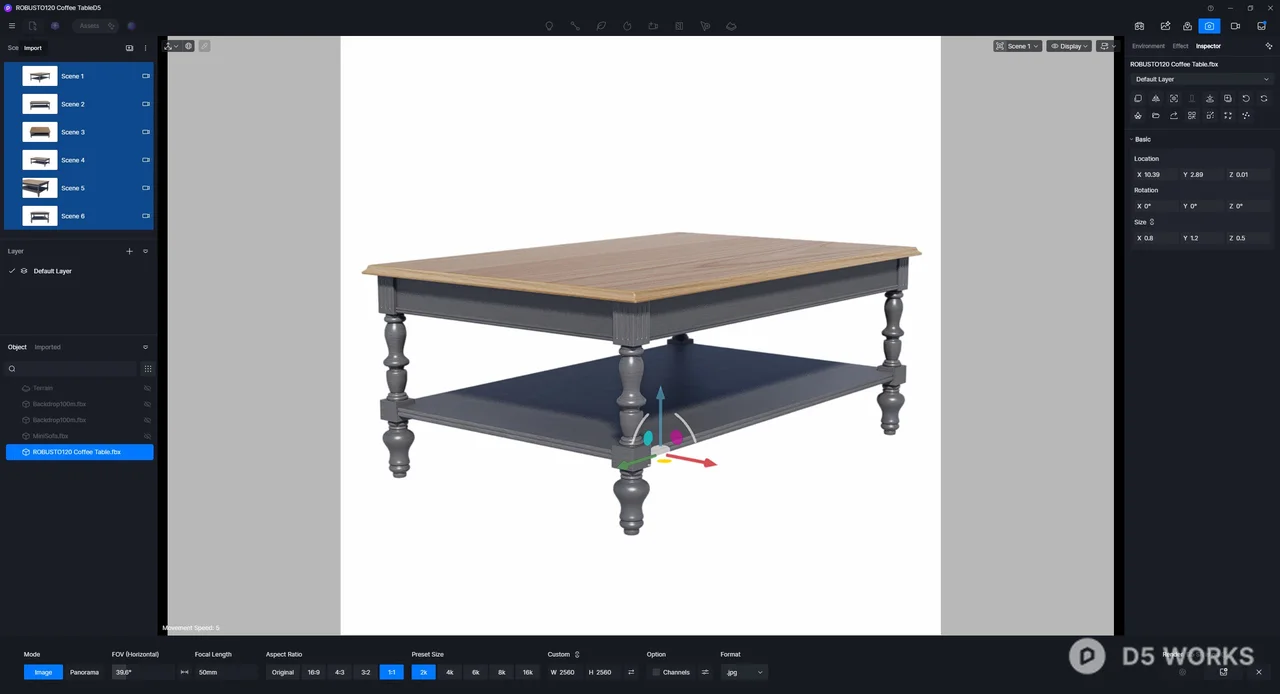The width and height of the screenshot is (1280, 694).
Task: Choose the Original aspect ratio
Action: 283,672
